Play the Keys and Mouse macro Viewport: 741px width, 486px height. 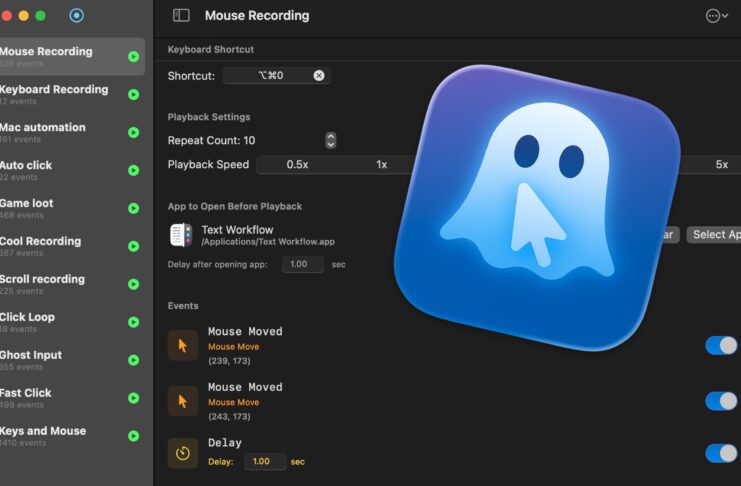click(134, 436)
